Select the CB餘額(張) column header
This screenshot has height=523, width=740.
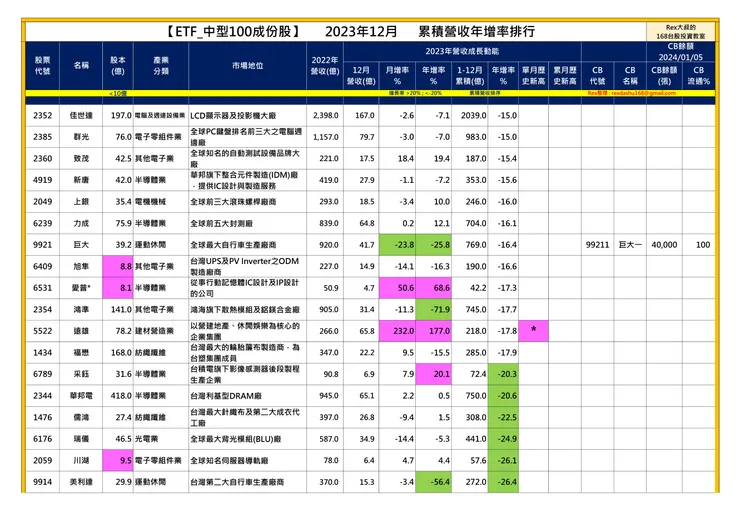(664, 76)
